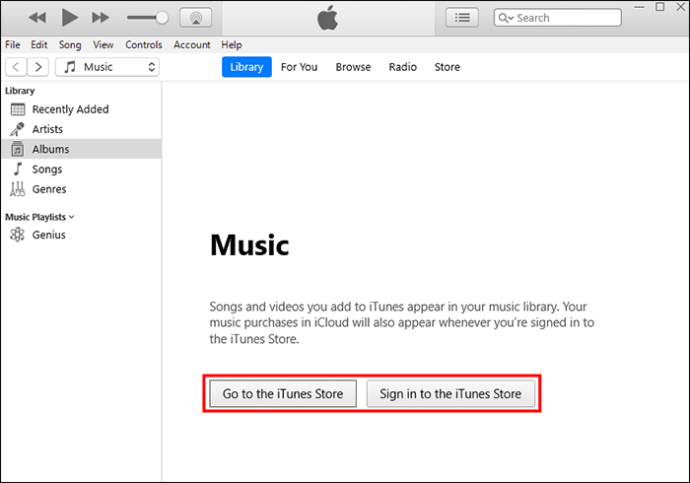690x483 pixels.
Task: Switch to the Radio tab
Action: 403,67
